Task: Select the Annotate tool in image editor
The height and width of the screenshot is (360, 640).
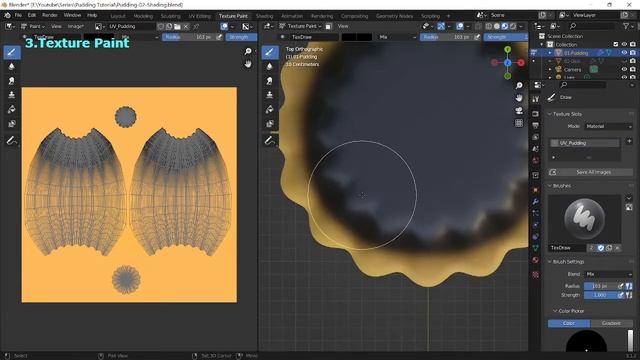Action: click(x=11, y=141)
